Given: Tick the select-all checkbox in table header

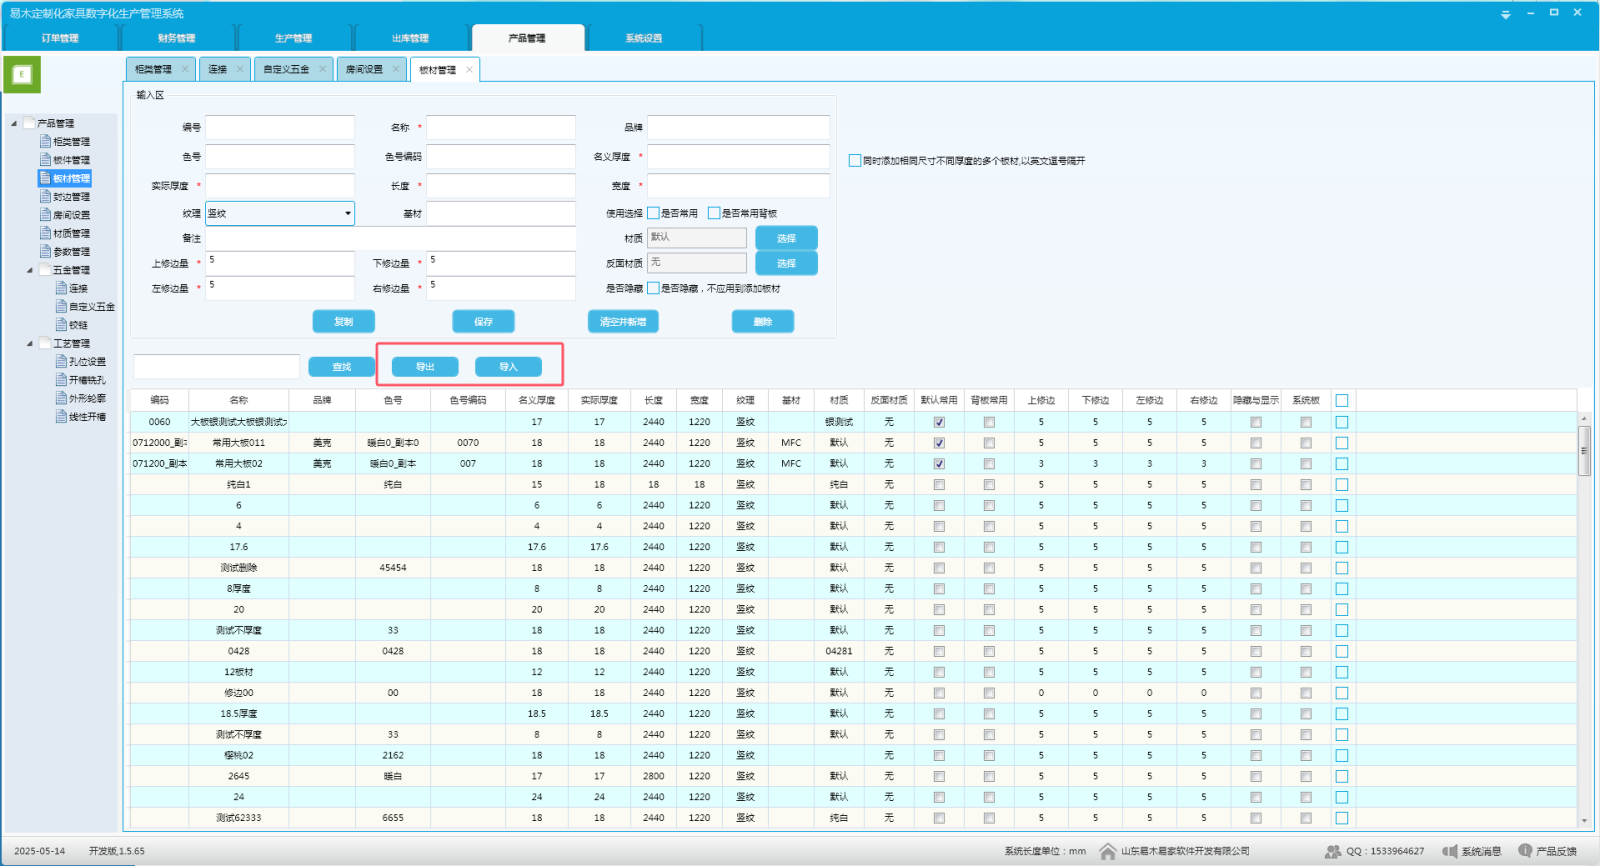Looking at the screenshot, I should (x=1342, y=400).
